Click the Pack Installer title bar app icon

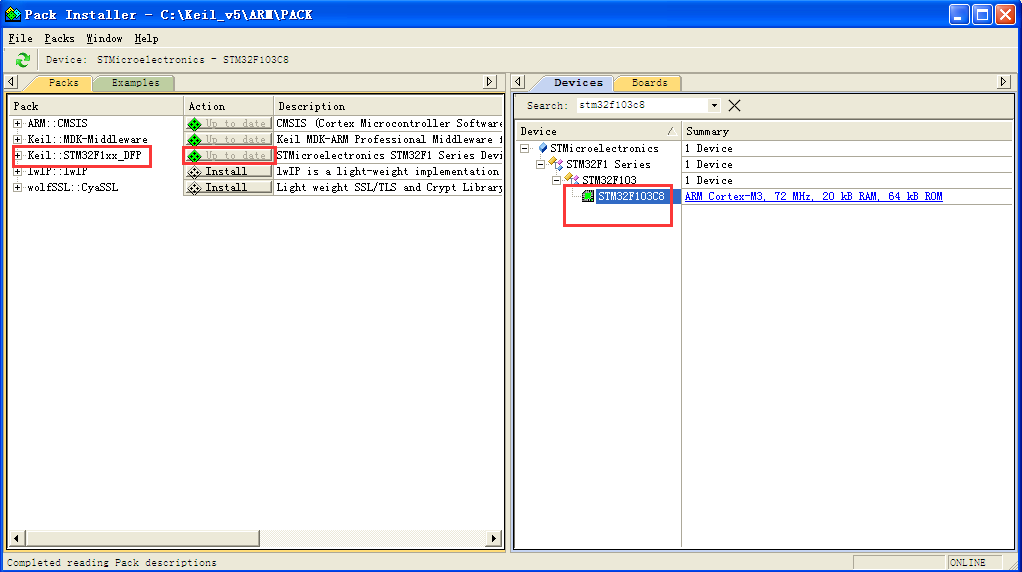pyautogui.click(x=12, y=14)
